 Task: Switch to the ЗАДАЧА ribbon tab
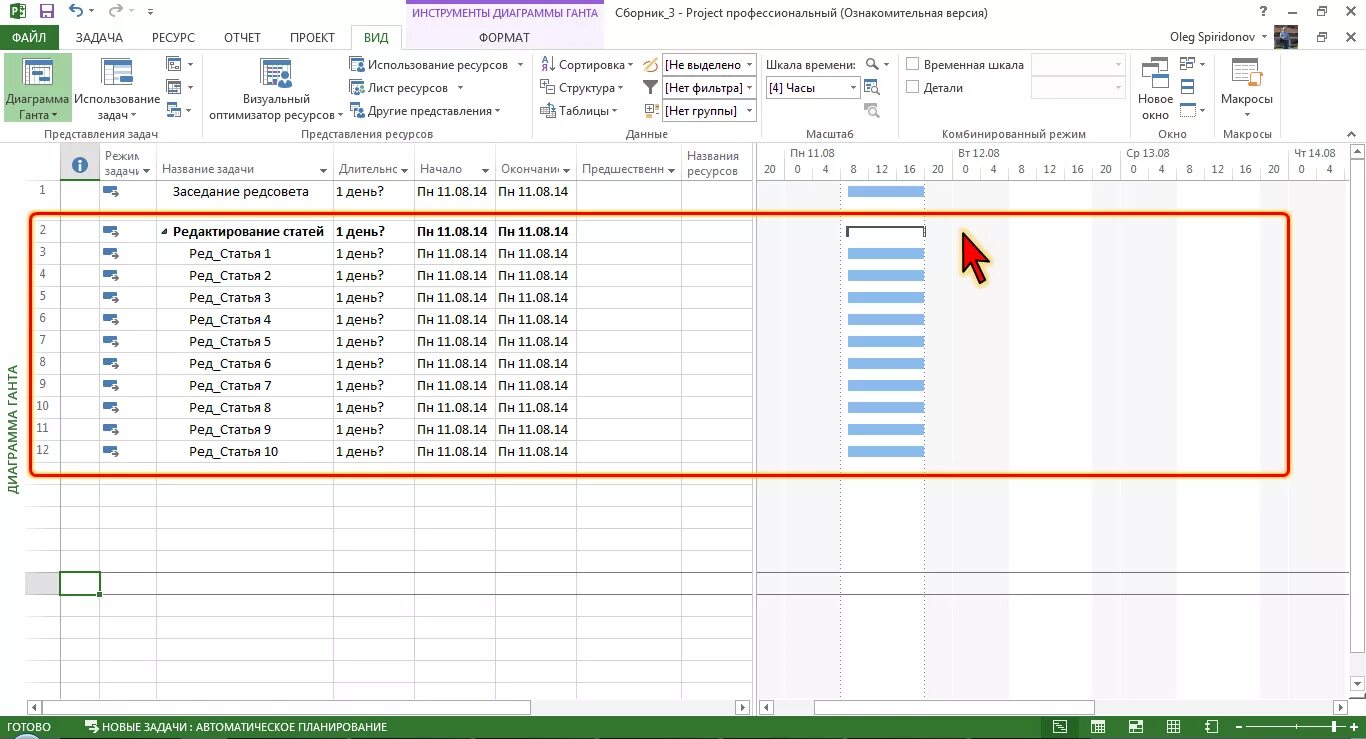(x=98, y=38)
